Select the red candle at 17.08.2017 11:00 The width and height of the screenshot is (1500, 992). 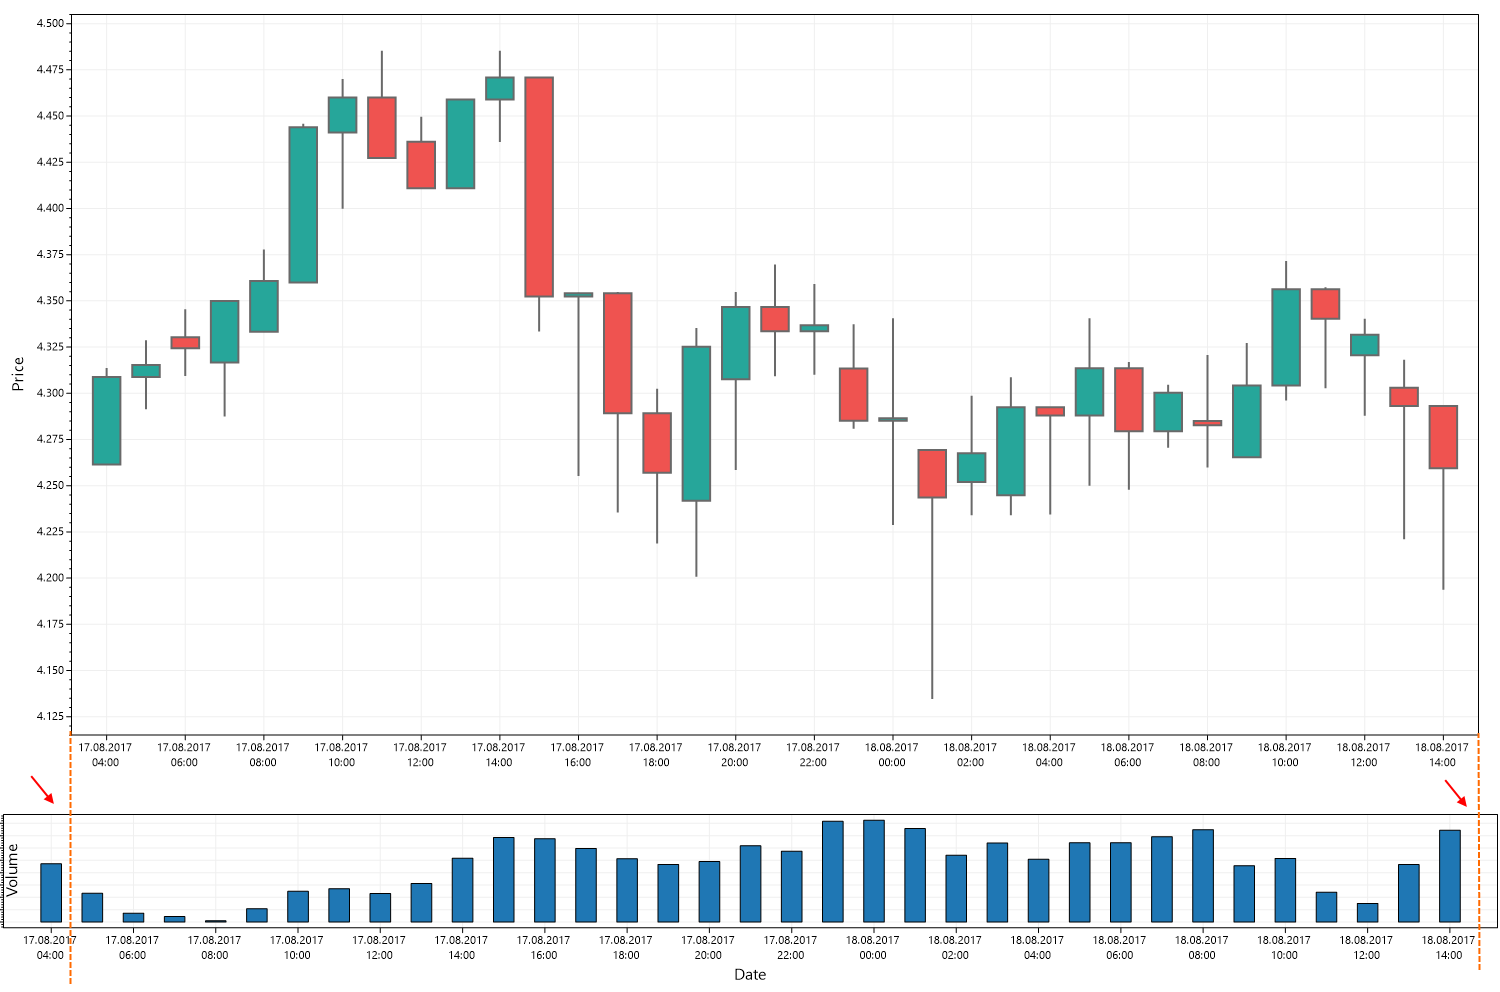(x=382, y=128)
